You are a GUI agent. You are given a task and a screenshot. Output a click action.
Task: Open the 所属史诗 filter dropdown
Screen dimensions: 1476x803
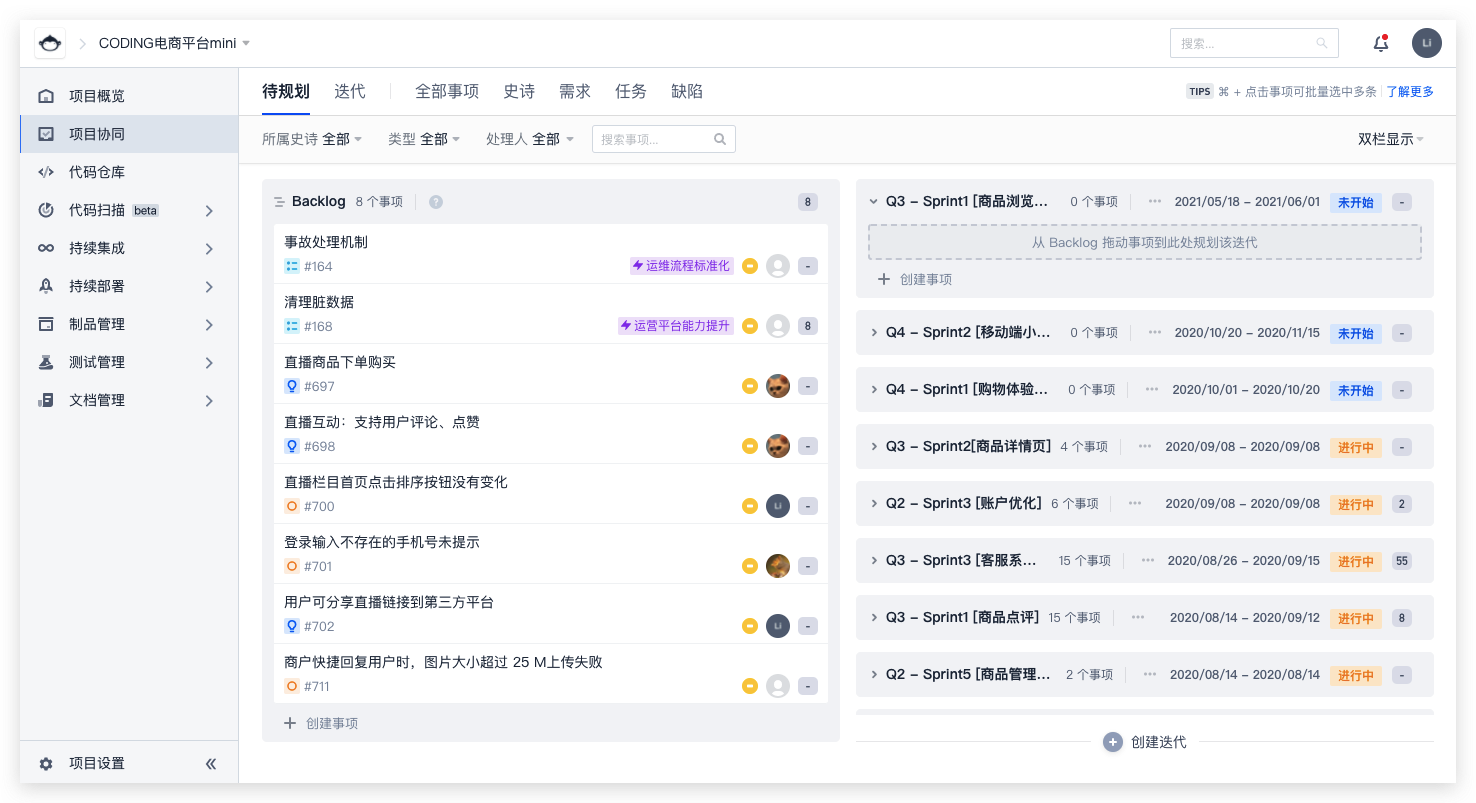(x=312, y=139)
